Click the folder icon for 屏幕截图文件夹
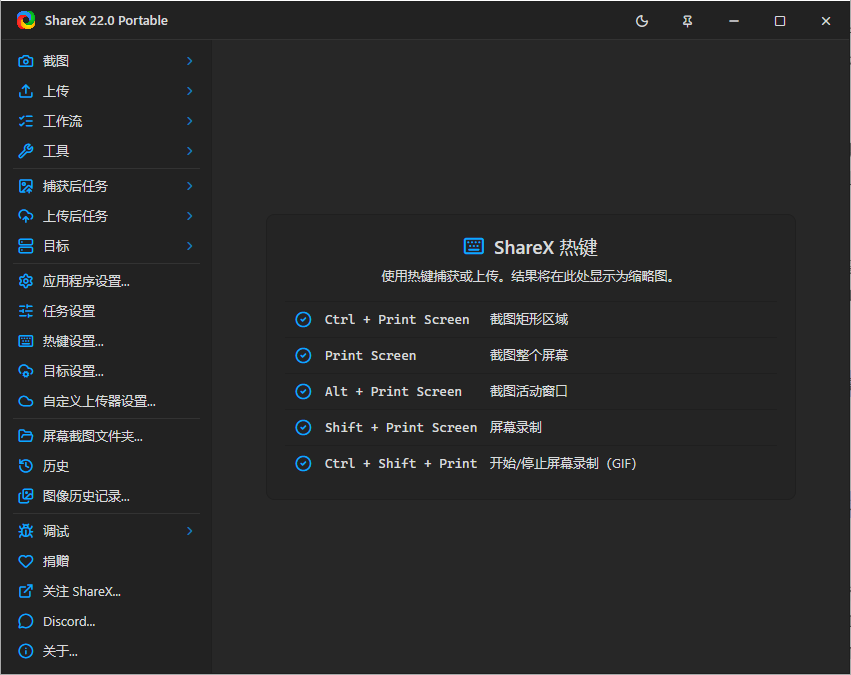 26,436
